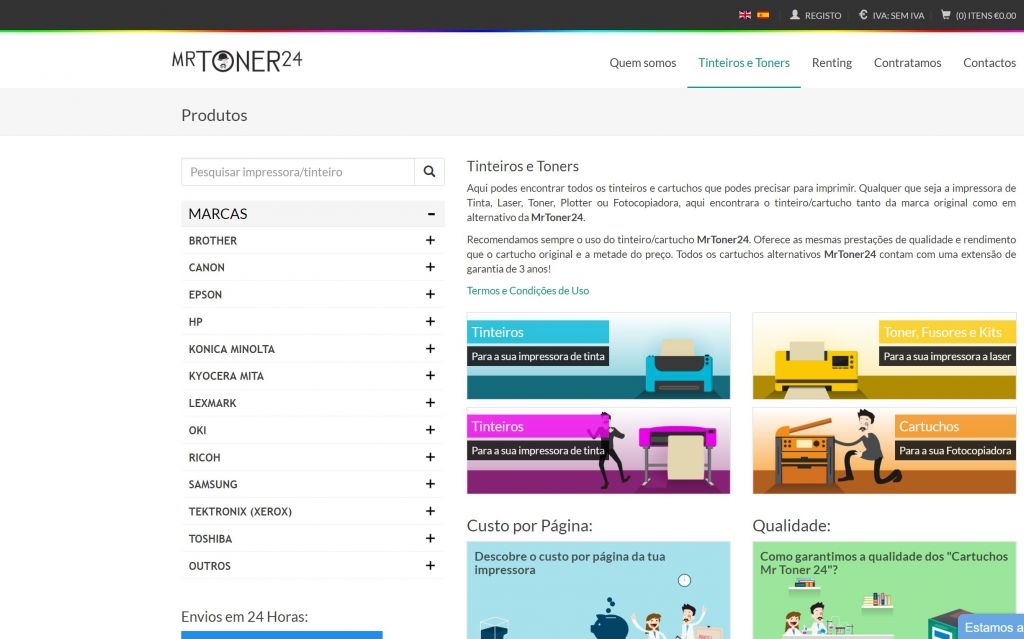Open the shopping cart icon
This screenshot has width=1024, height=639.
click(946, 15)
